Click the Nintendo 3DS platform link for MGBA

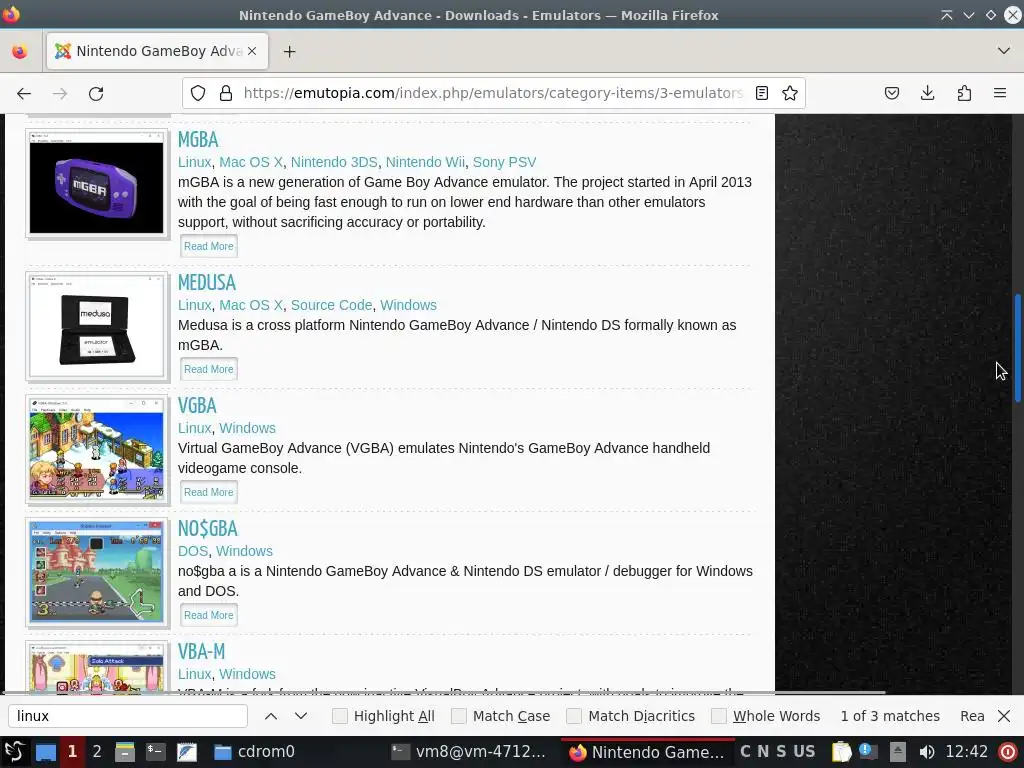click(x=334, y=162)
